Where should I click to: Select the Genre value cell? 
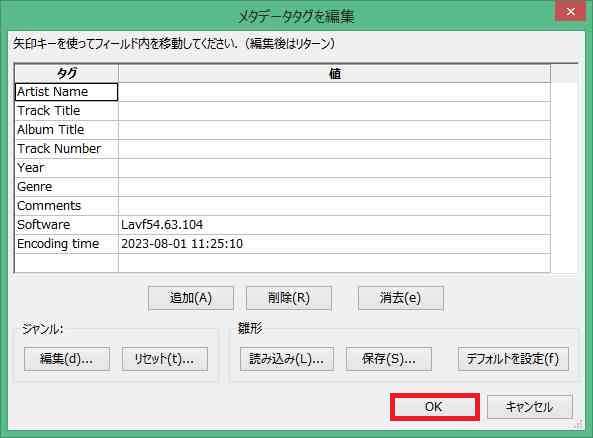pyautogui.click(x=334, y=187)
